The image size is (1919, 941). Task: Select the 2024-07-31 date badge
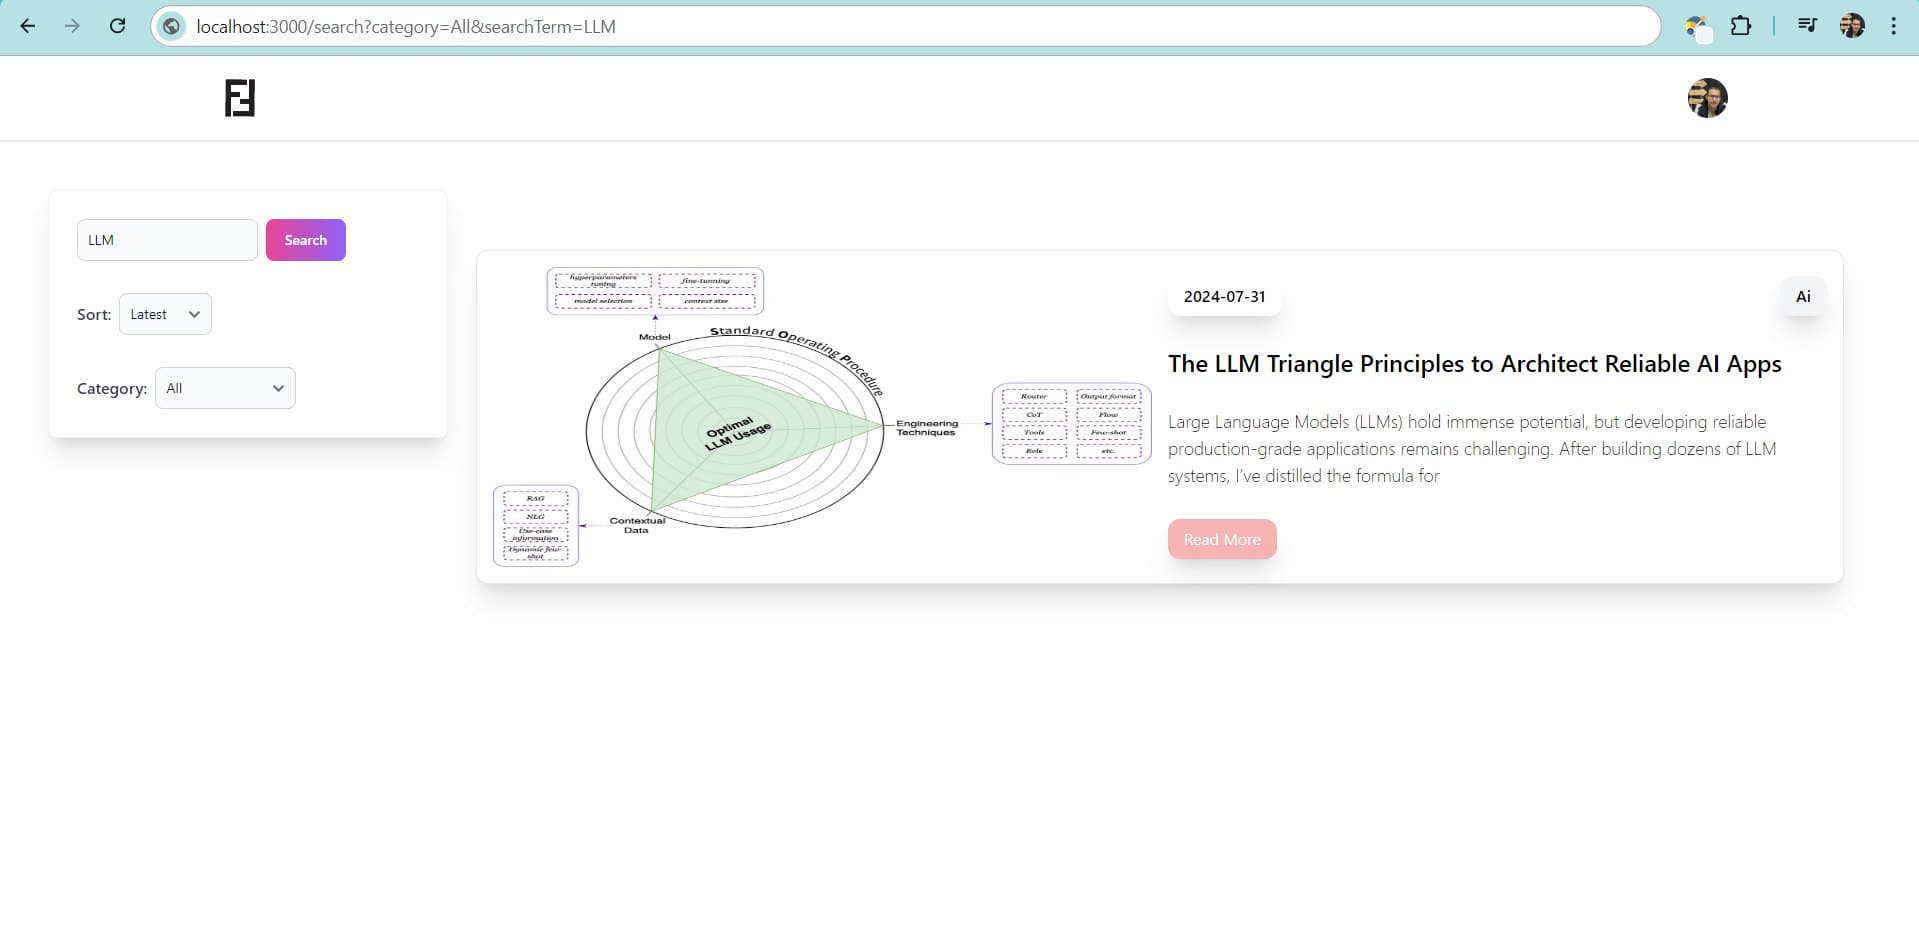[1224, 296]
